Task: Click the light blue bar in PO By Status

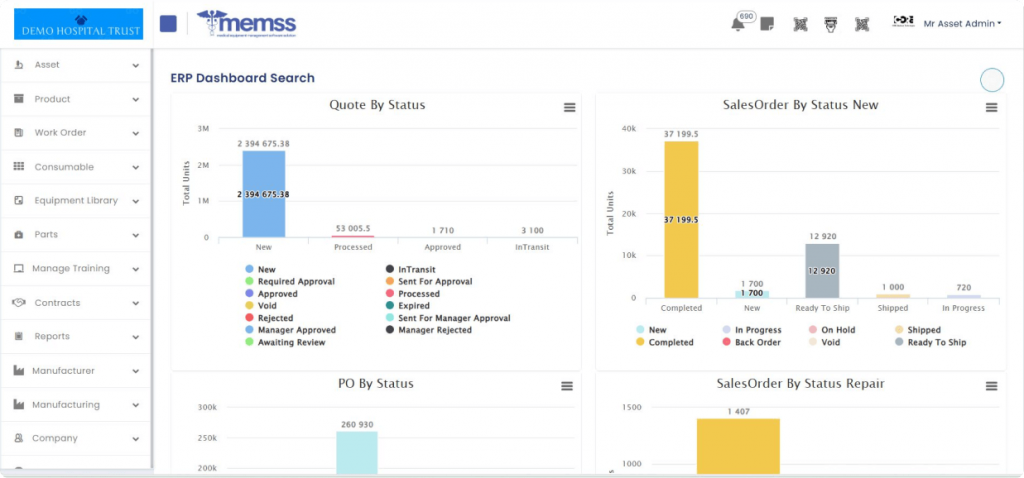Action: tap(357, 452)
